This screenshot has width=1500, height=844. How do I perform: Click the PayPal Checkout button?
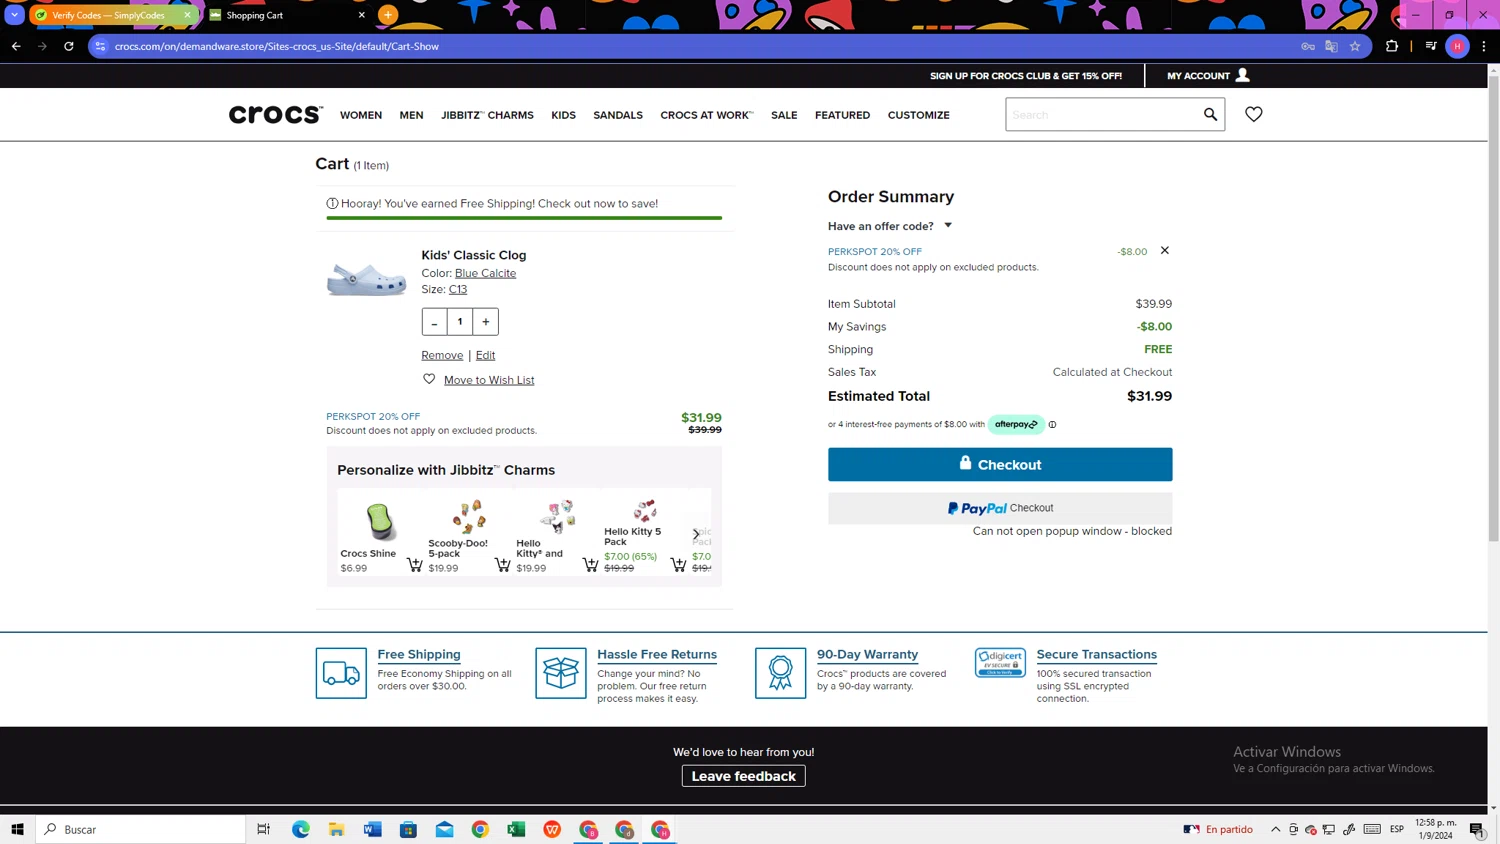tap(1000, 508)
